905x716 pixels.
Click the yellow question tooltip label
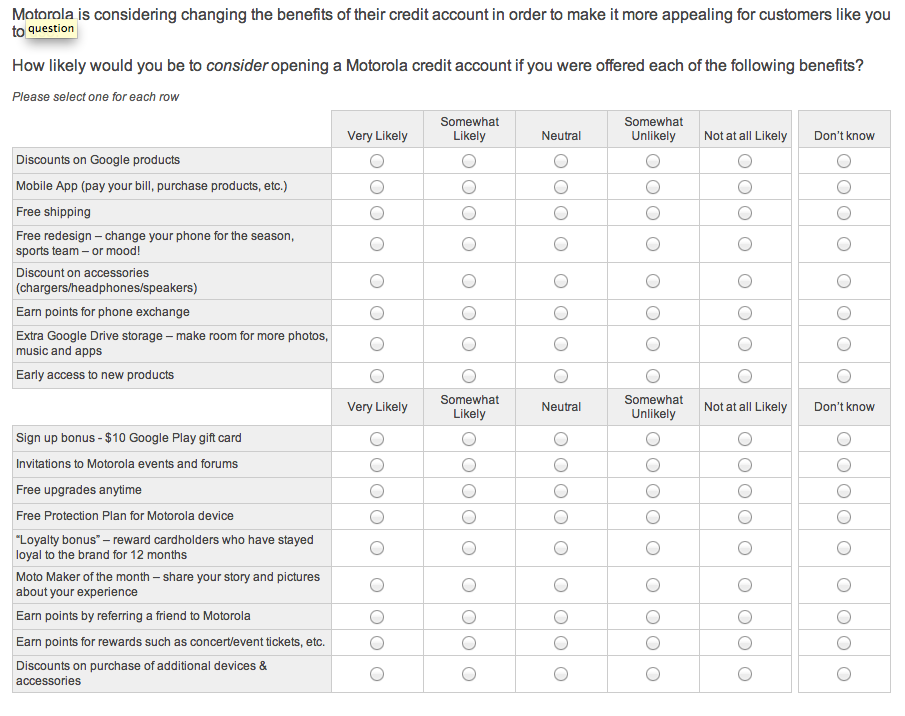pos(51,29)
